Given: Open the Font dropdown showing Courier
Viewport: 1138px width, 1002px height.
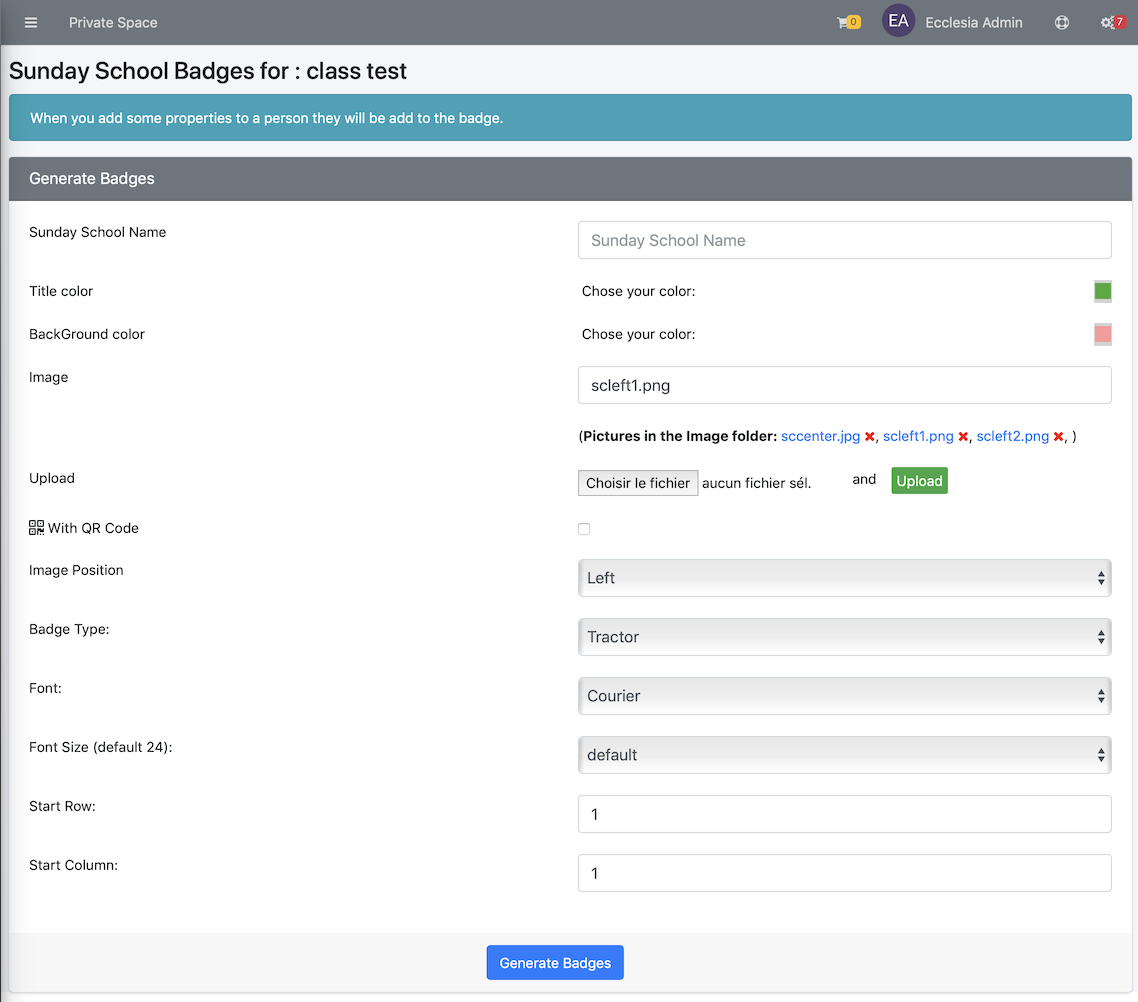Looking at the screenshot, I should point(844,696).
